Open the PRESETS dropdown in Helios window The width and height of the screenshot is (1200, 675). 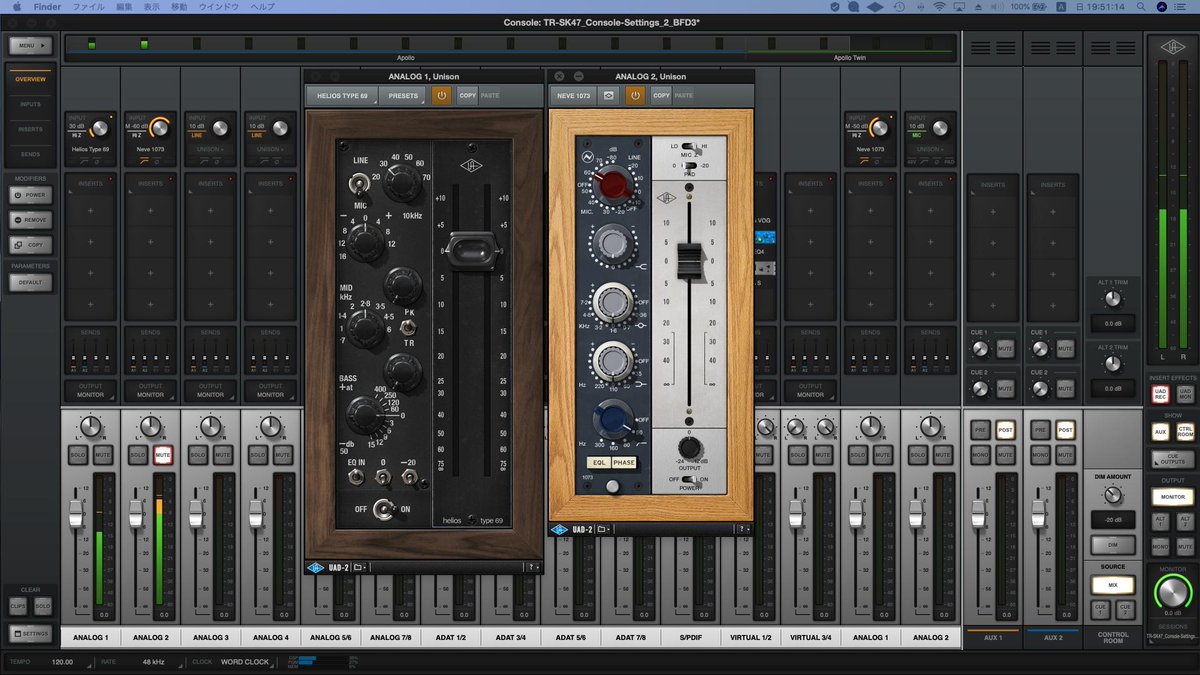tap(404, 95)
